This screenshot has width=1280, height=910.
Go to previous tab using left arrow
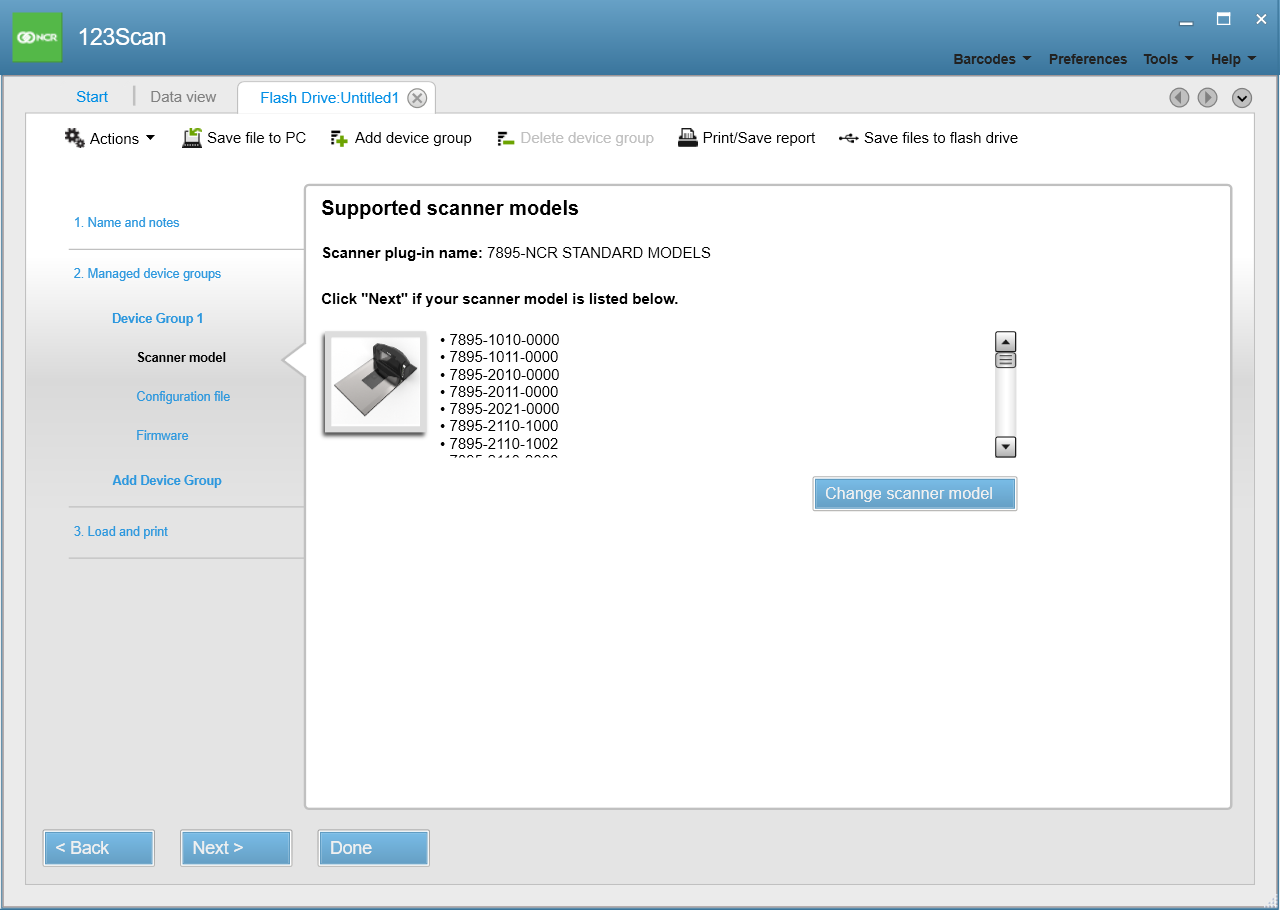click(x=1179, y=97)
